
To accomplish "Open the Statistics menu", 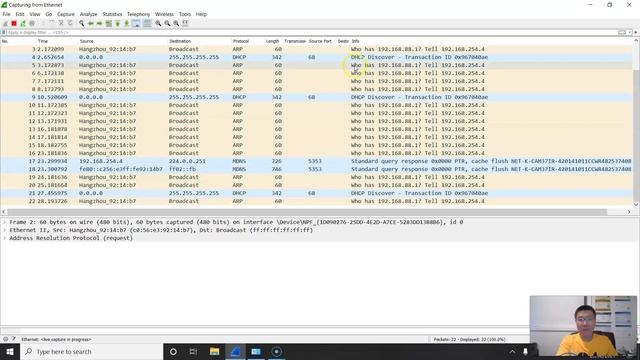I will pos(112,14).
